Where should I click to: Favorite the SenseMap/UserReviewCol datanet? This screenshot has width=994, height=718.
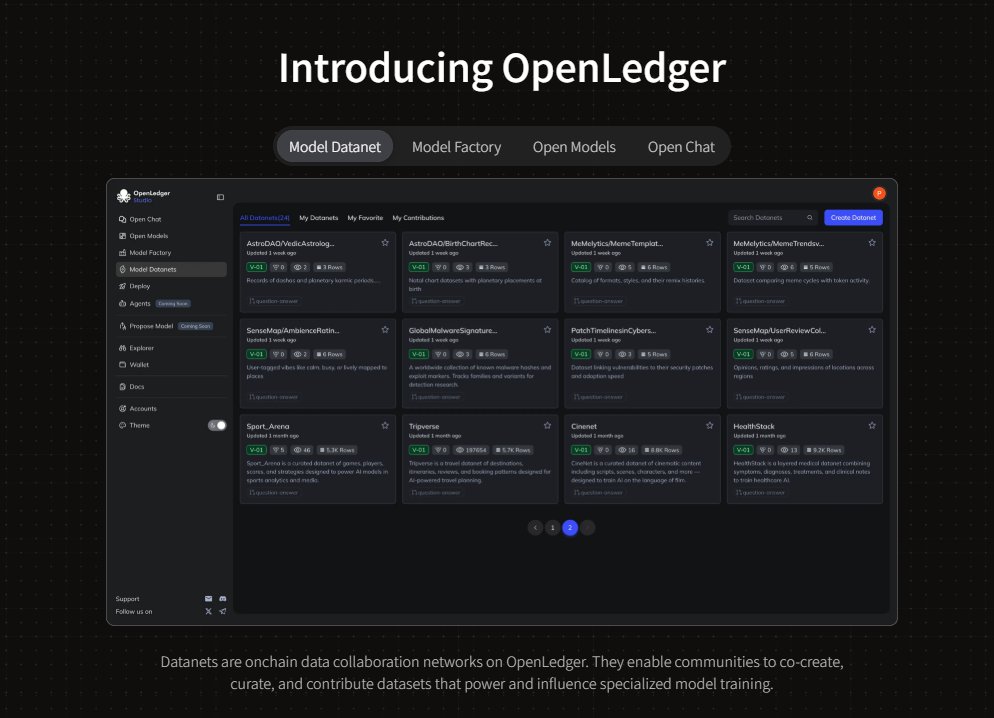(872, 330)
